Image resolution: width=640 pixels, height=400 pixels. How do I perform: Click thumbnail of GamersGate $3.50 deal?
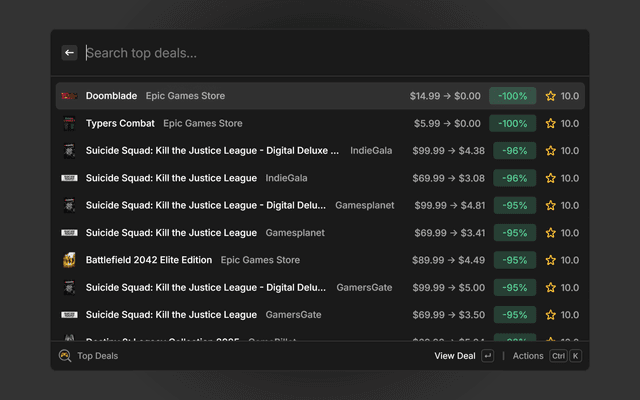click(69, 315)
